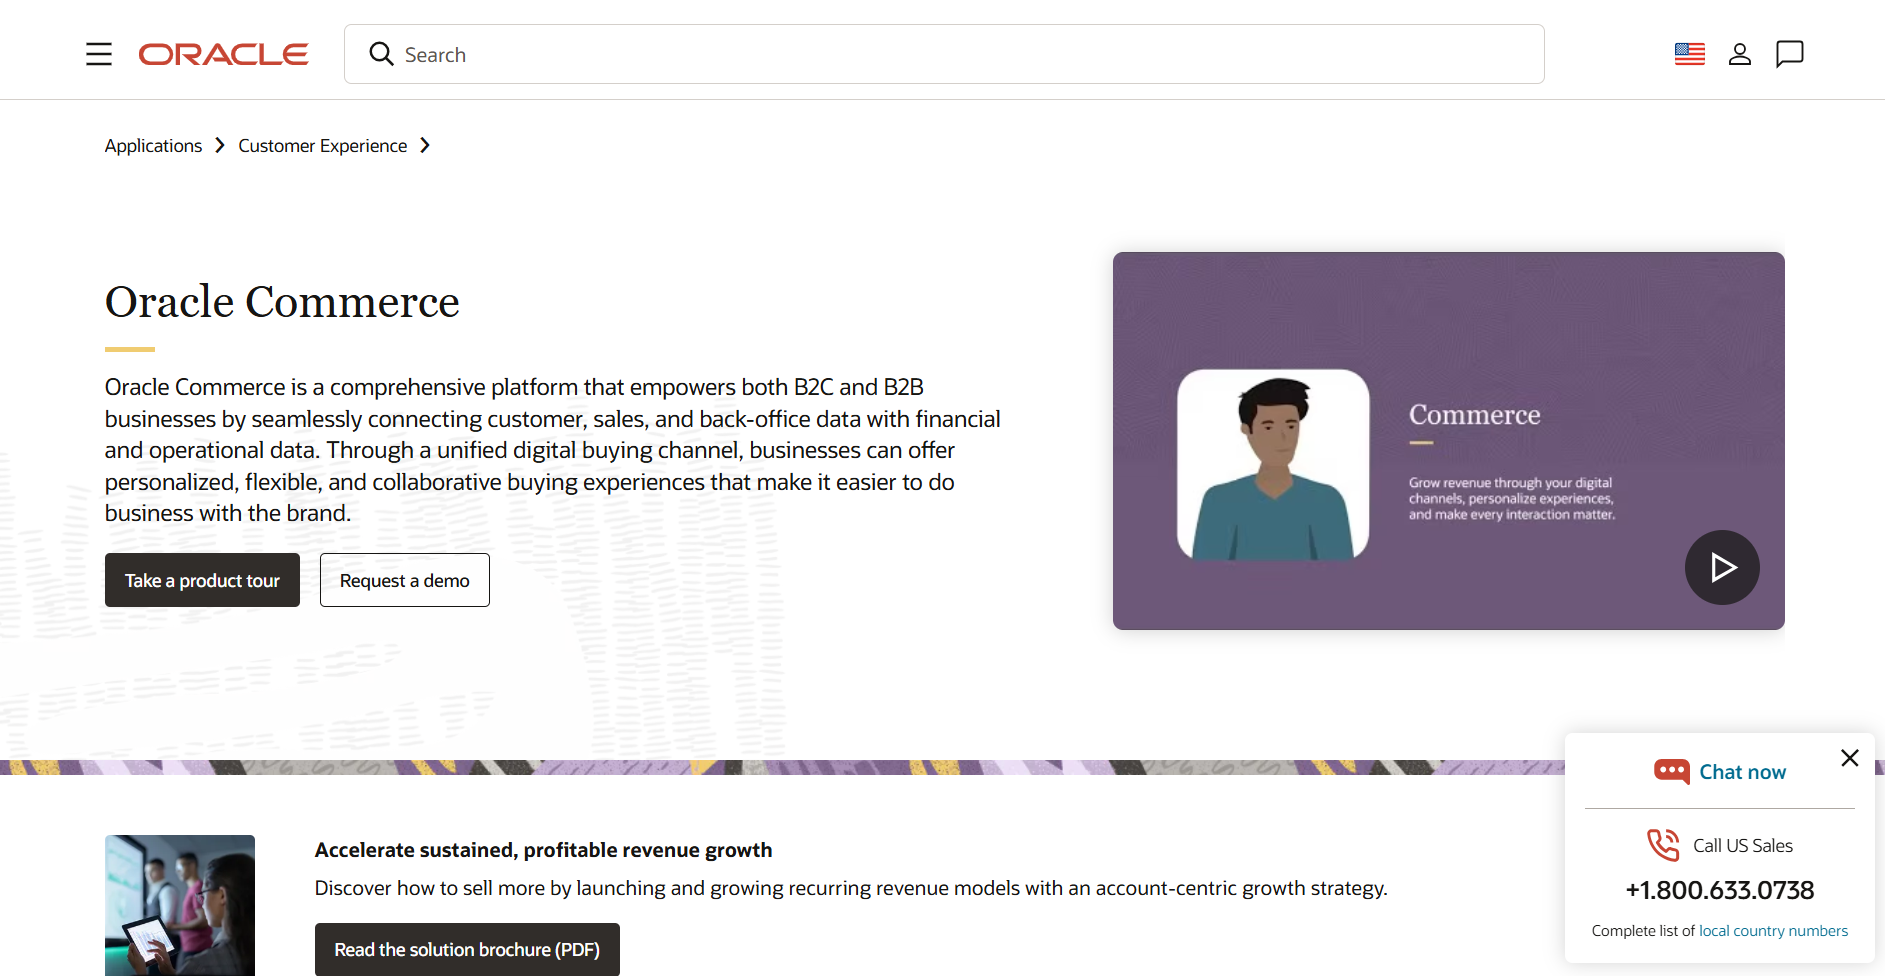Select the red chat bubble icon
Viewport: 1885px width, 976px height.
tap(1672, 771)
